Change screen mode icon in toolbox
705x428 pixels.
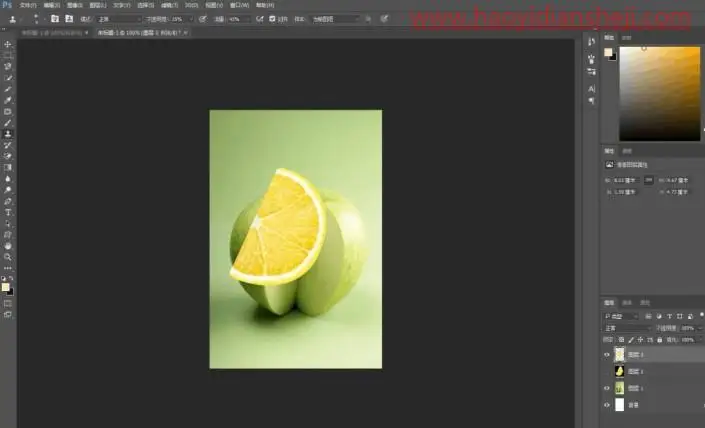coord(8,315)
